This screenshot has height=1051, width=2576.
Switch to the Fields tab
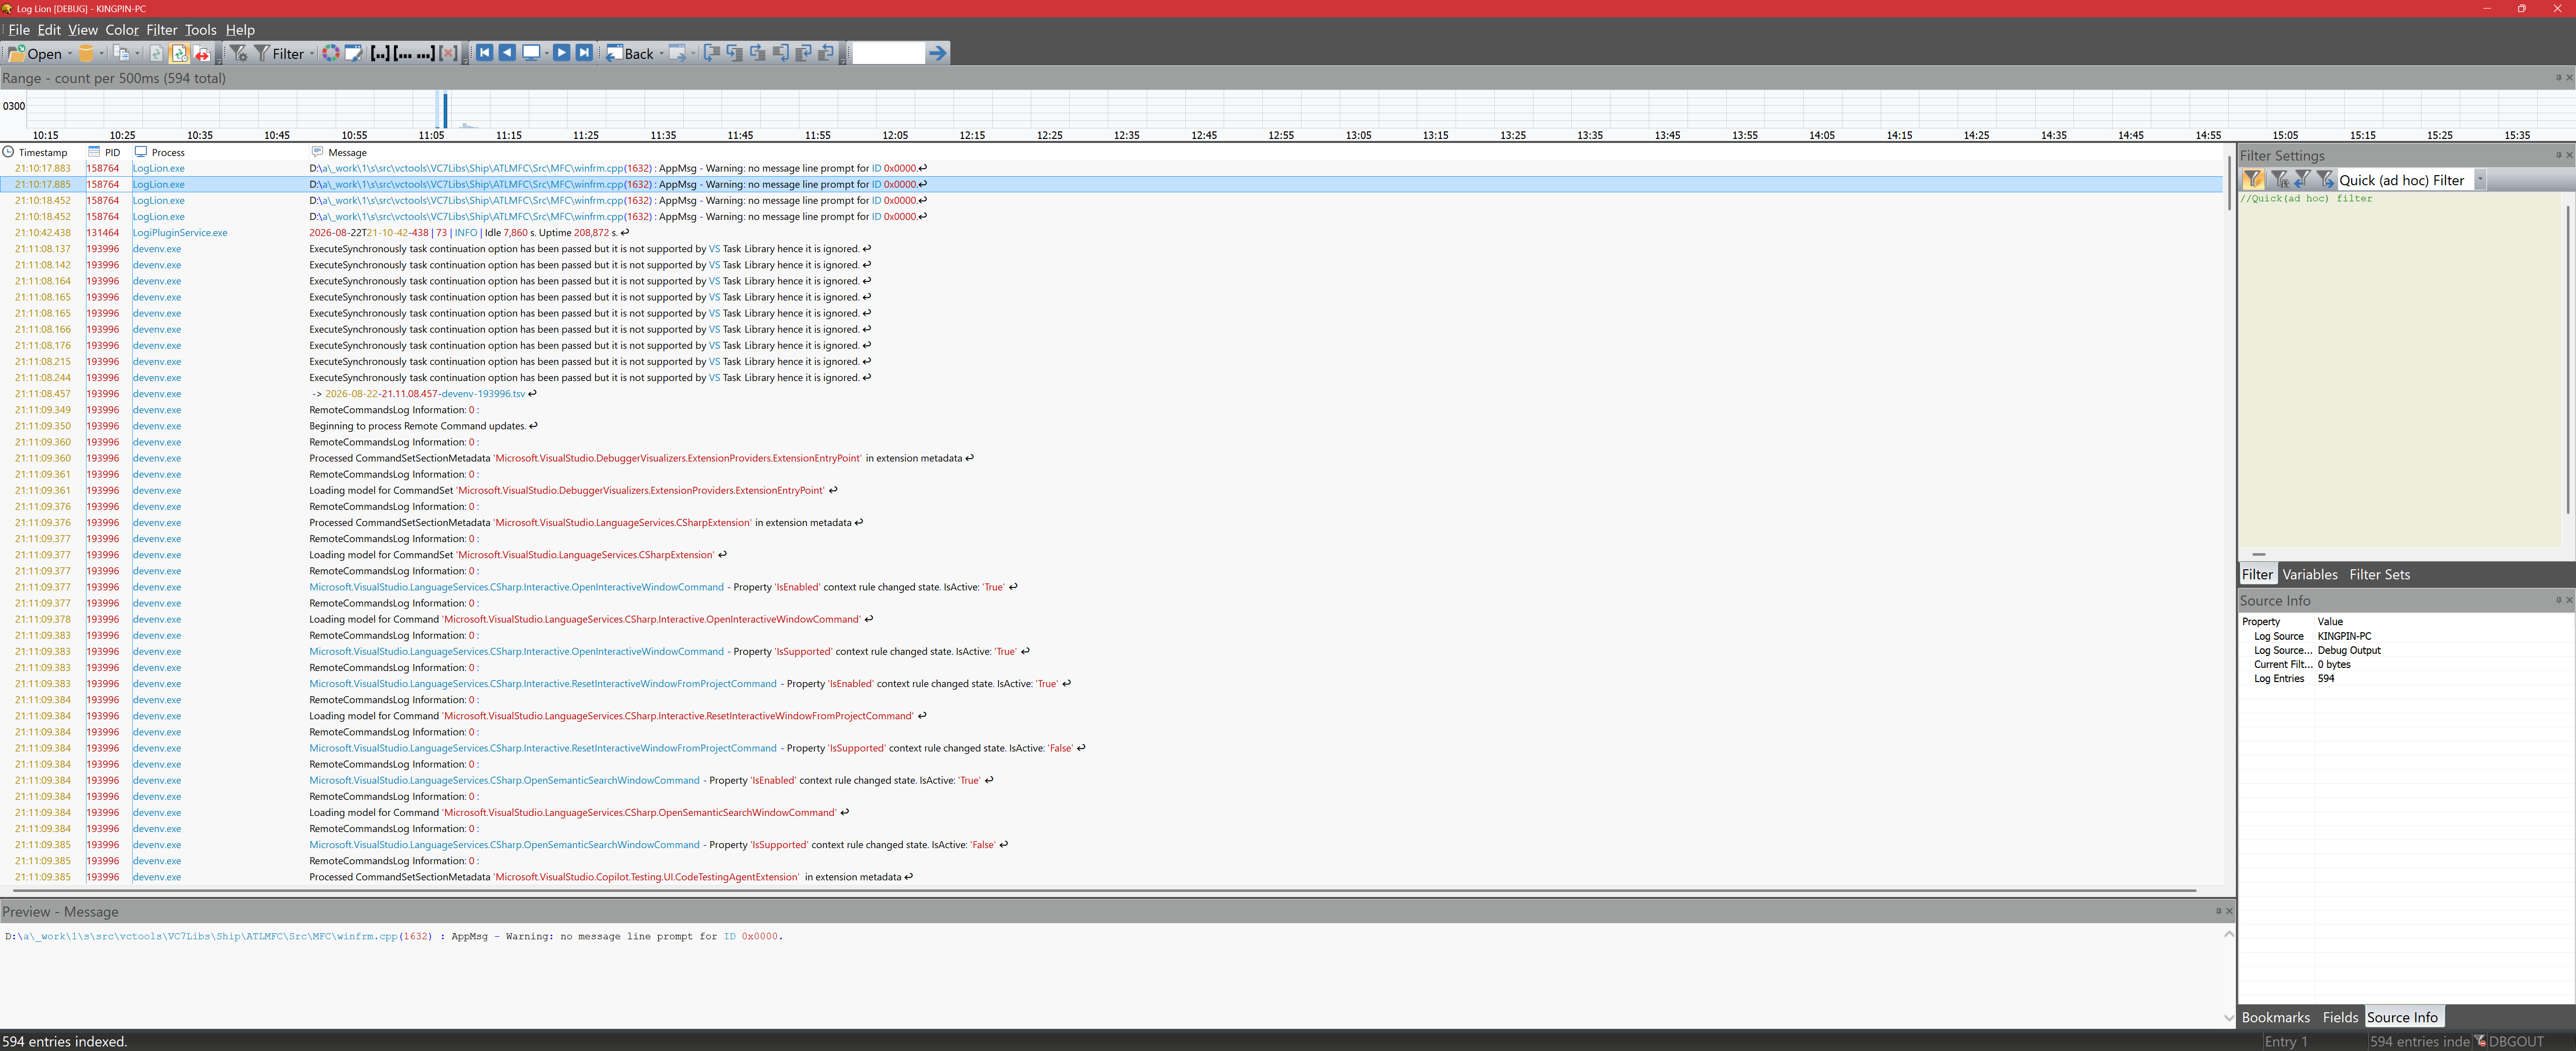coord(2340,1017)
